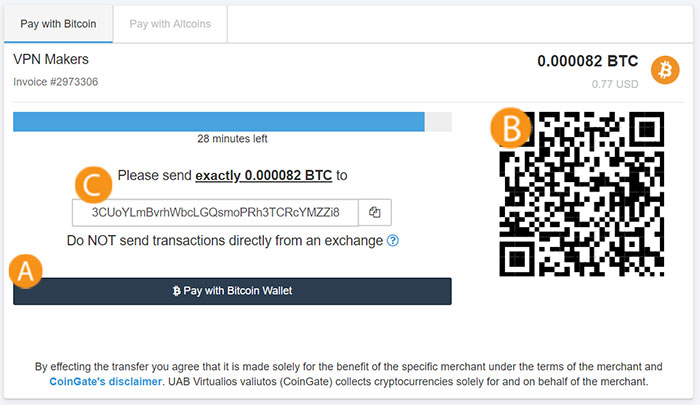Switch to the Pay with Bitcoin tab

tap(58, 24)
